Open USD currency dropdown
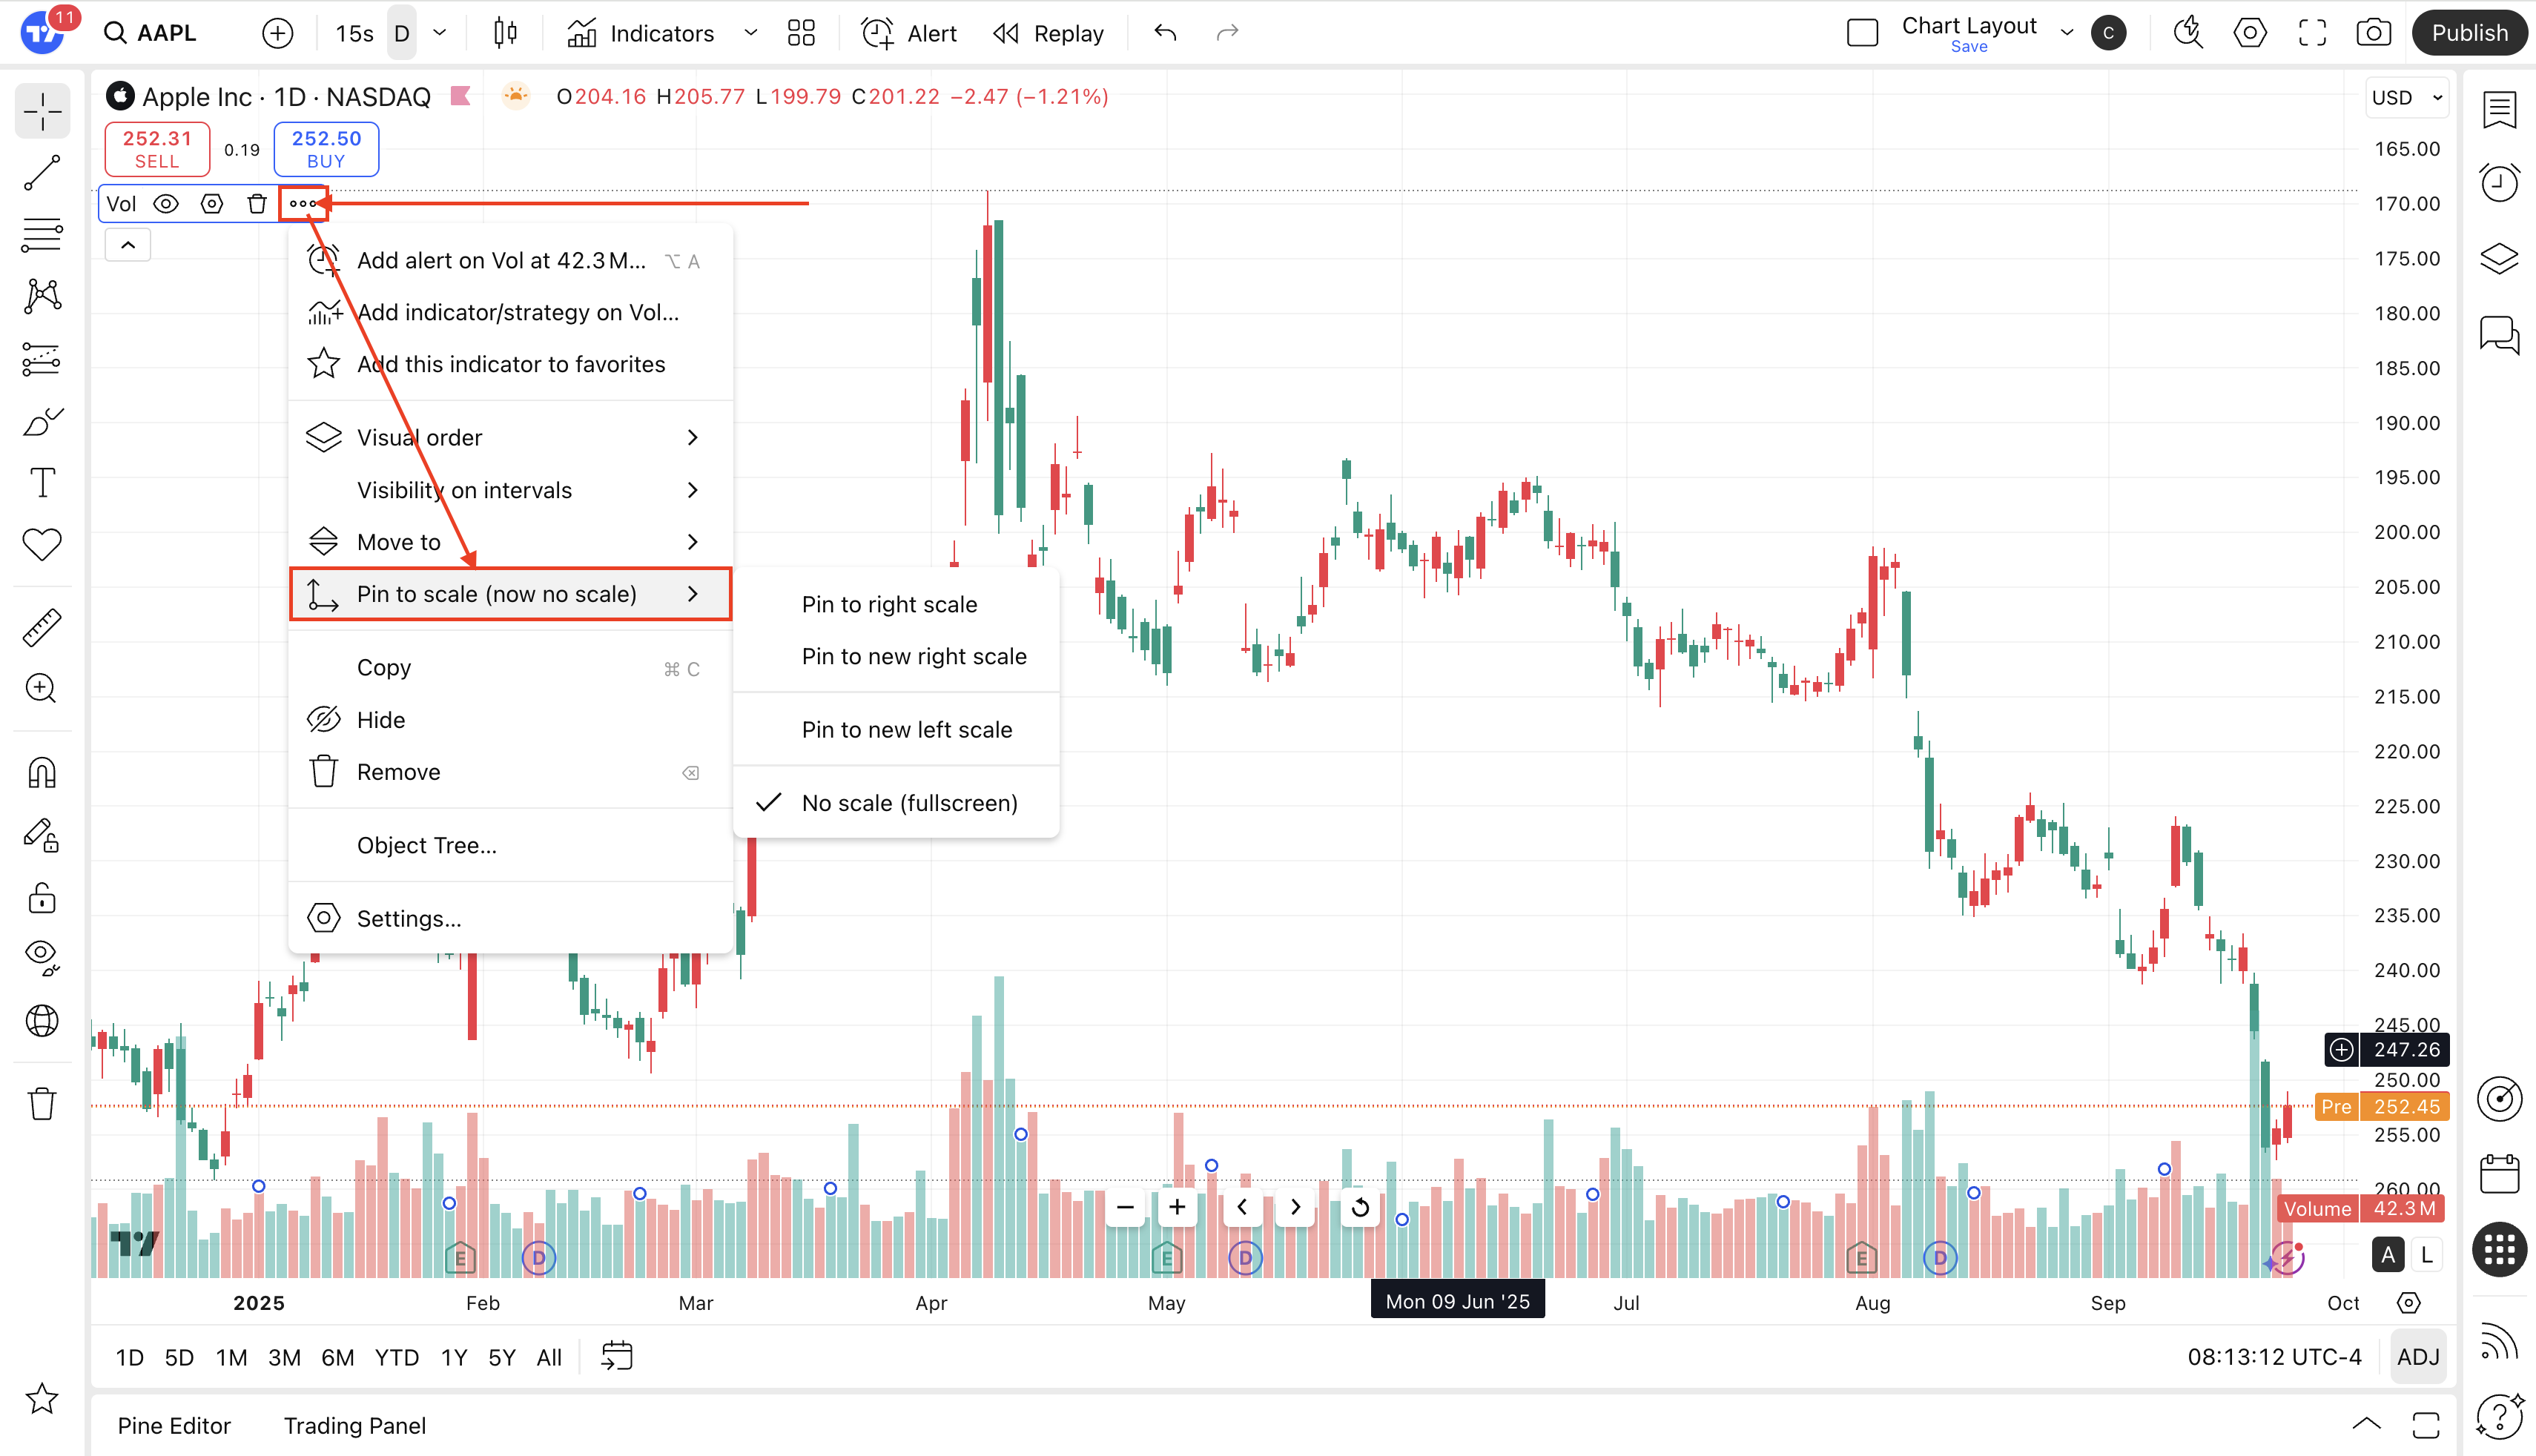2536x1456 pixels. click(x=2406, y=97)
